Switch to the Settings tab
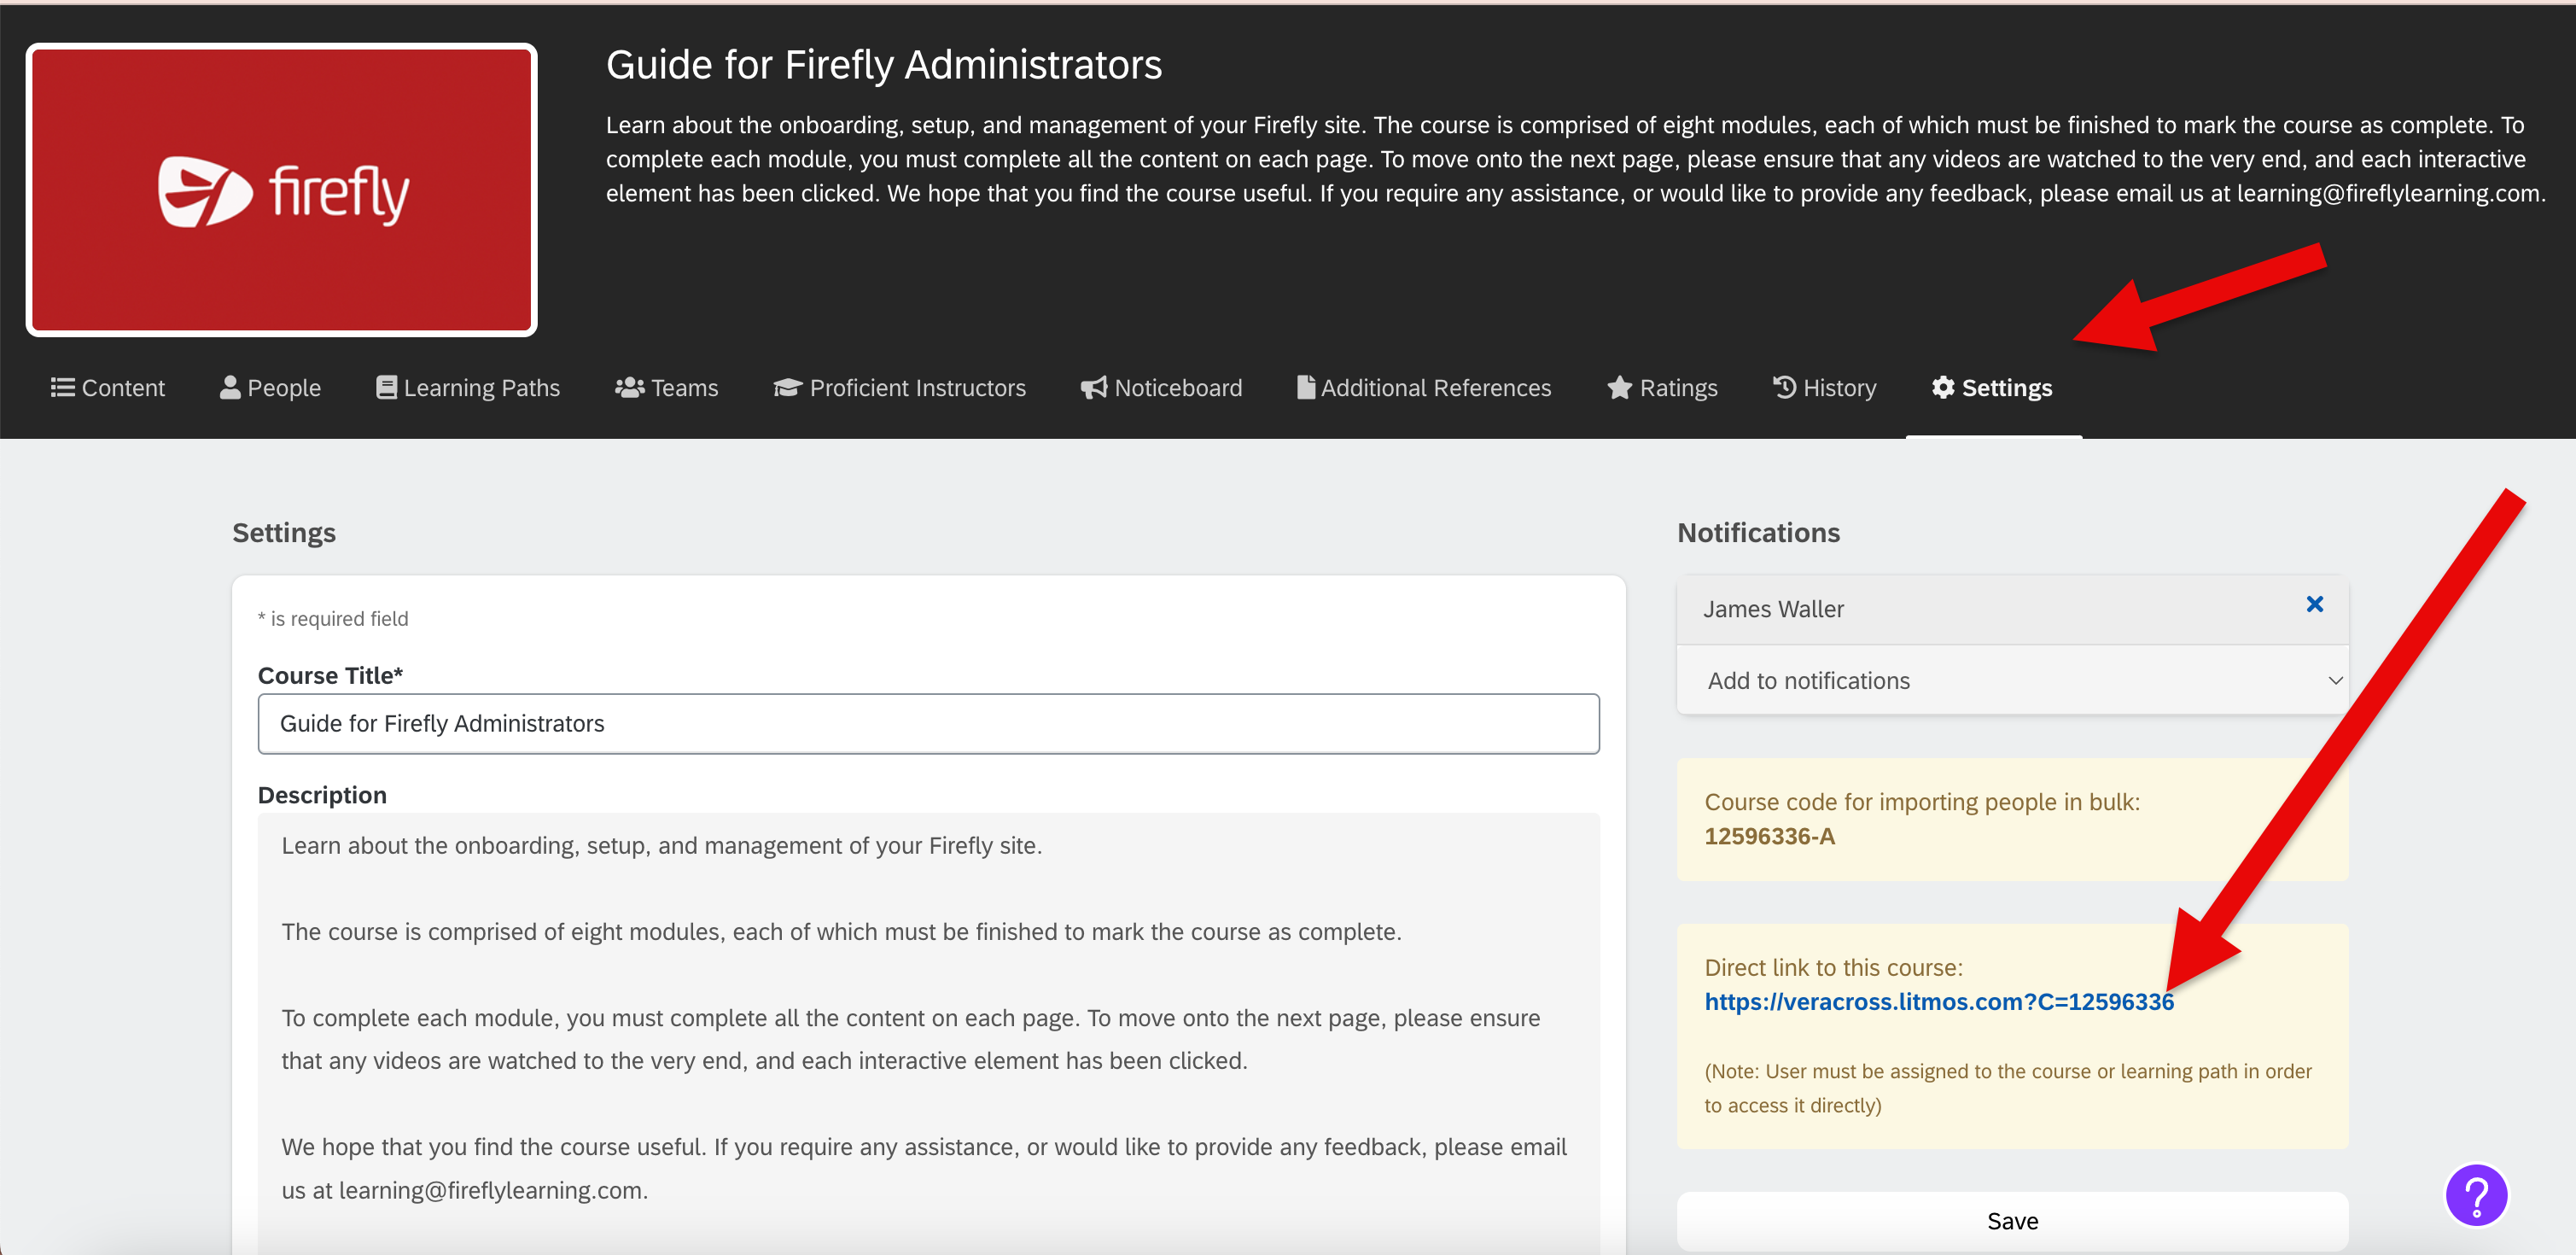Image resolution: width=2576 pixels, height=1255 pixels. [x=1993, y=388]
